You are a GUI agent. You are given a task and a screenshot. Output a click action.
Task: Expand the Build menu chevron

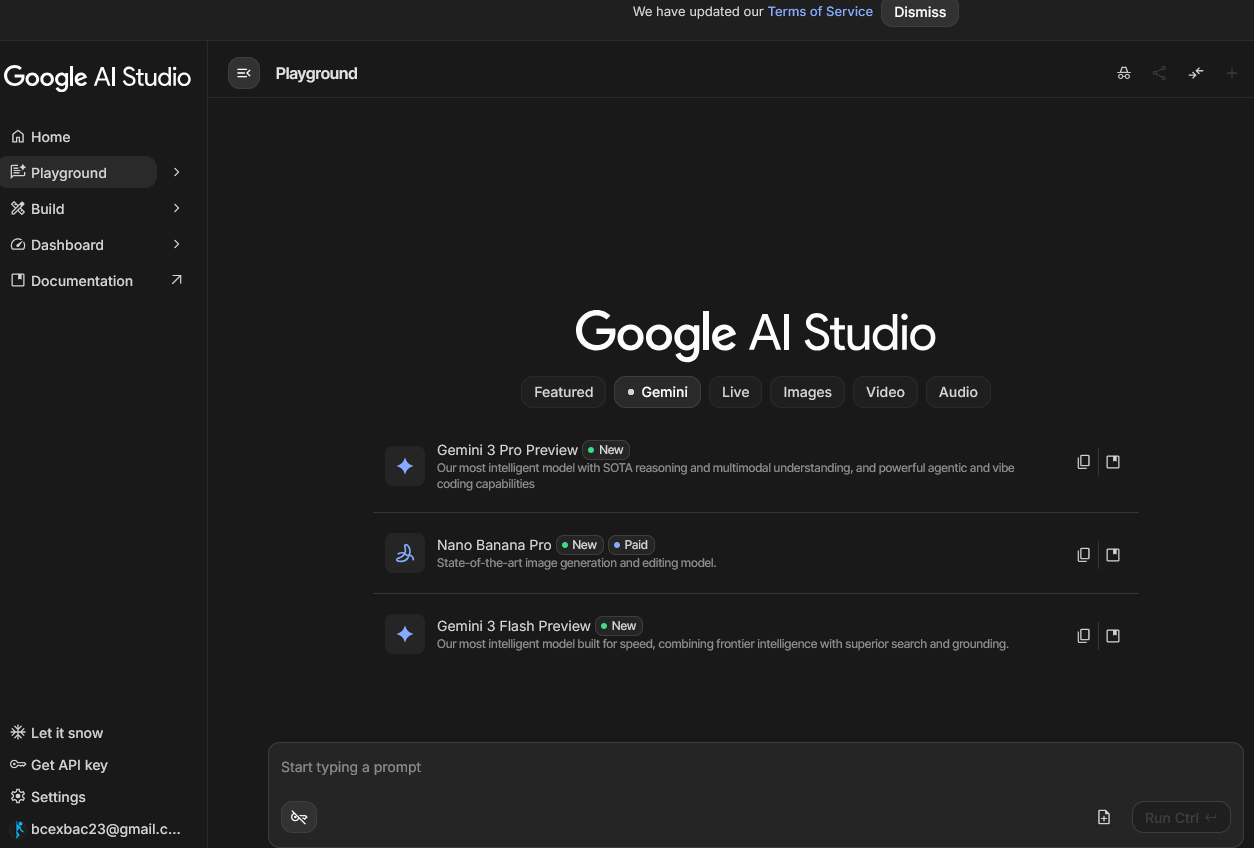coord(177,208)
